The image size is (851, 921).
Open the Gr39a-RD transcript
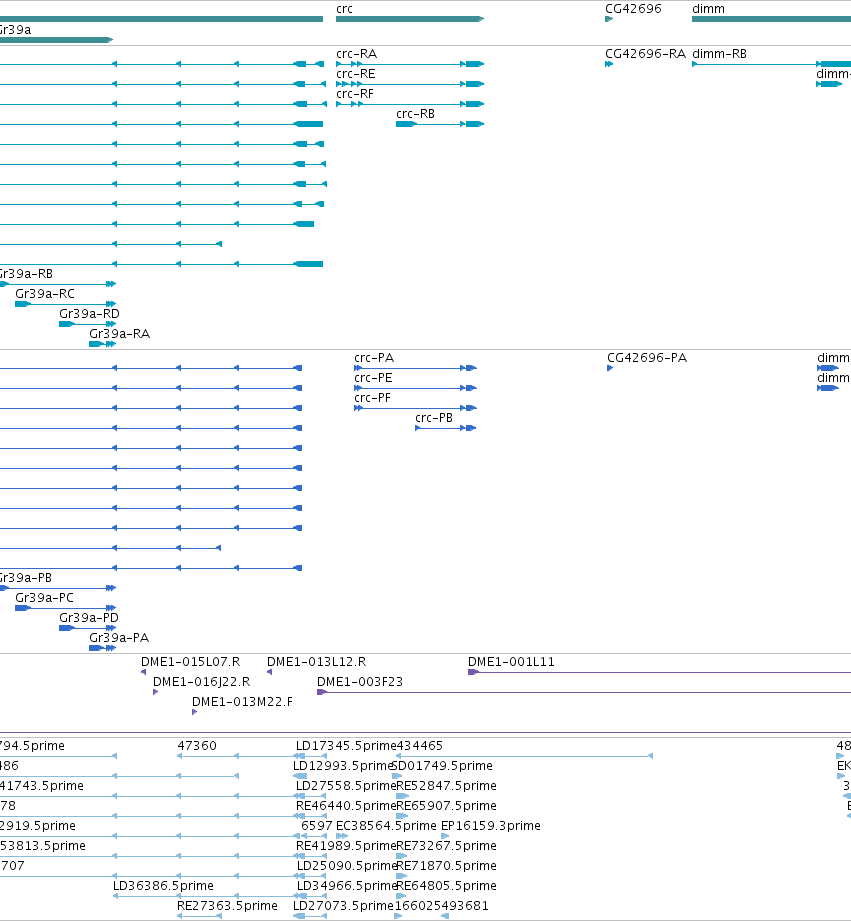88,324
